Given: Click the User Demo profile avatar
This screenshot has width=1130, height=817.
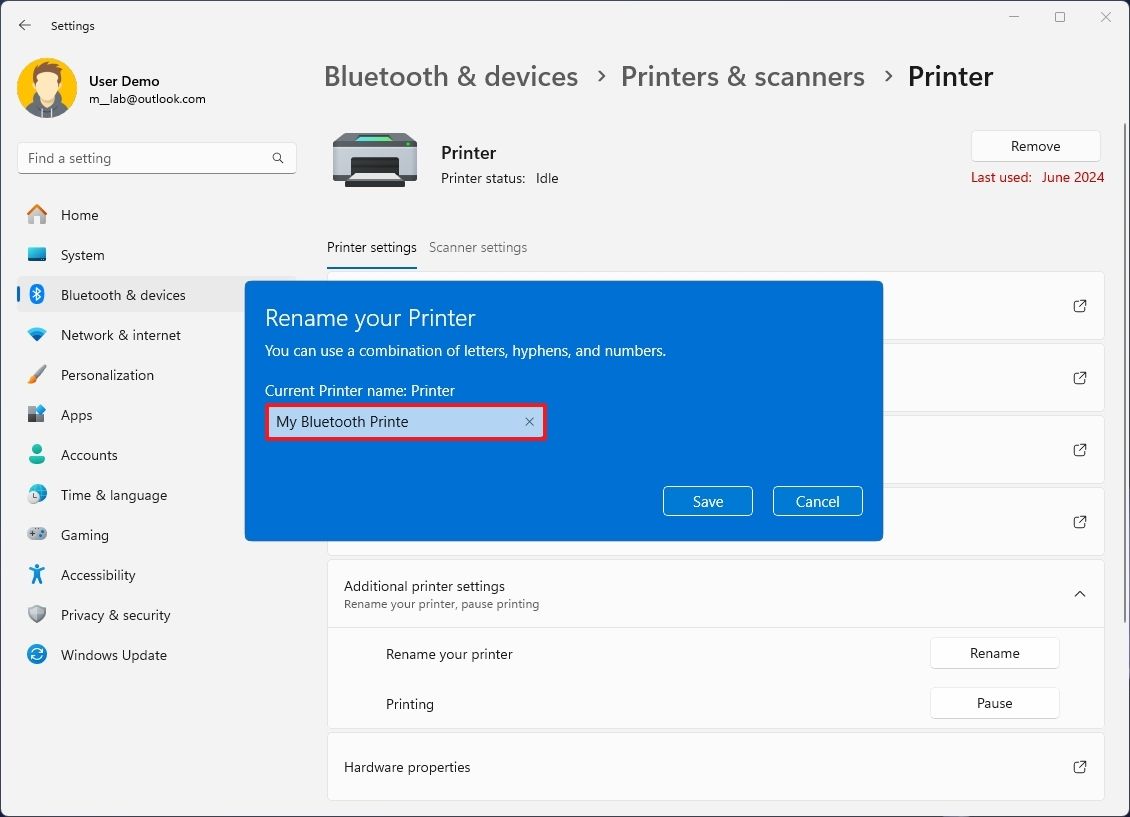Looking at the screenshot, I should point(47,88).
